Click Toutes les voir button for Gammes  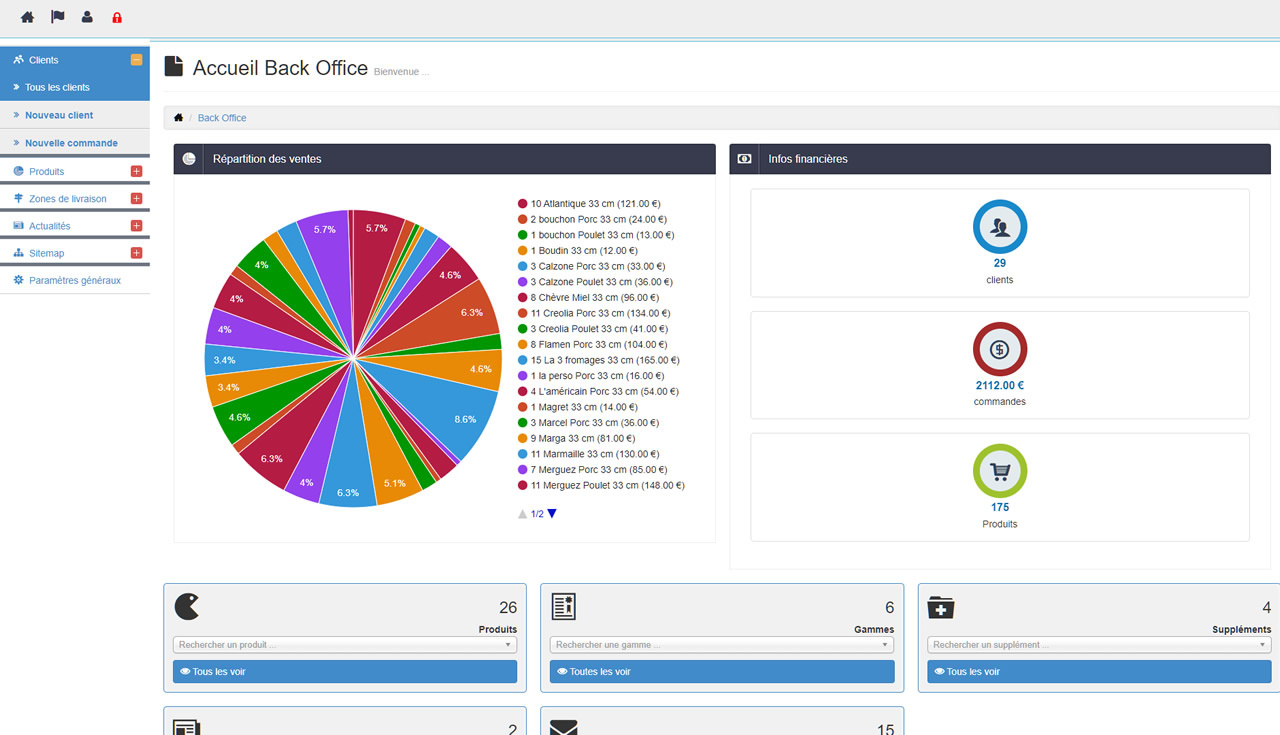tap(721, 672)
